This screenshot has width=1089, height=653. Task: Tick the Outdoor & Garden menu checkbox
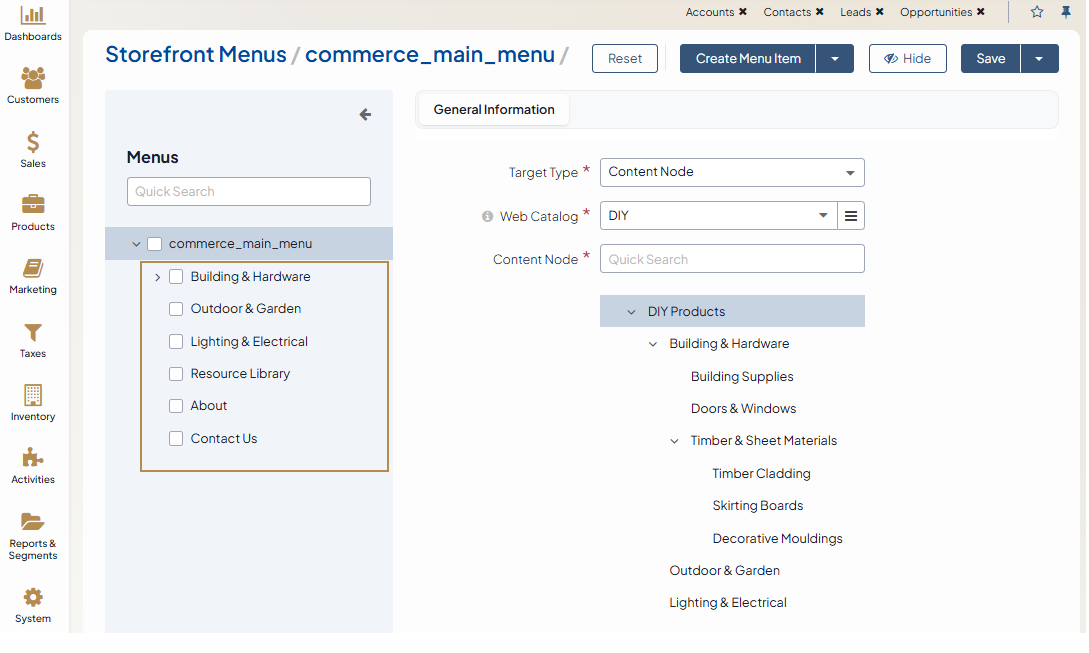coord(176,309)
